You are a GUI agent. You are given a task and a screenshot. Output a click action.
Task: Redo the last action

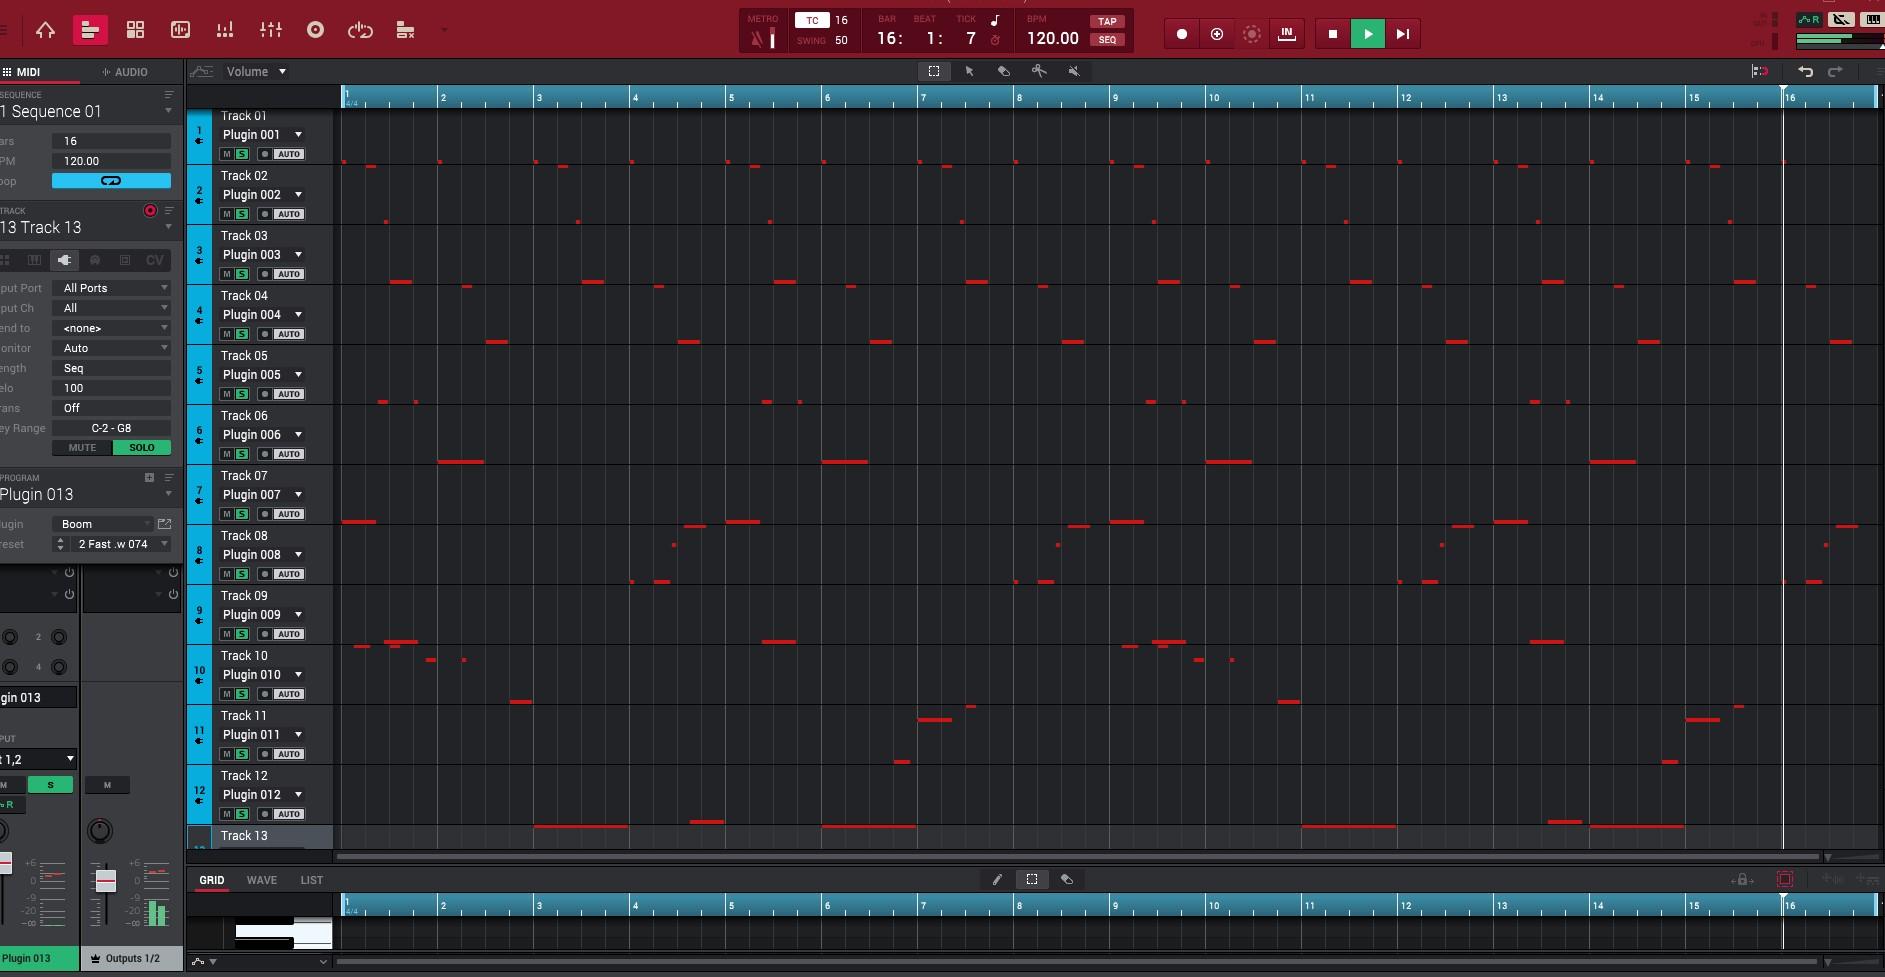[x=1835, y=71]
